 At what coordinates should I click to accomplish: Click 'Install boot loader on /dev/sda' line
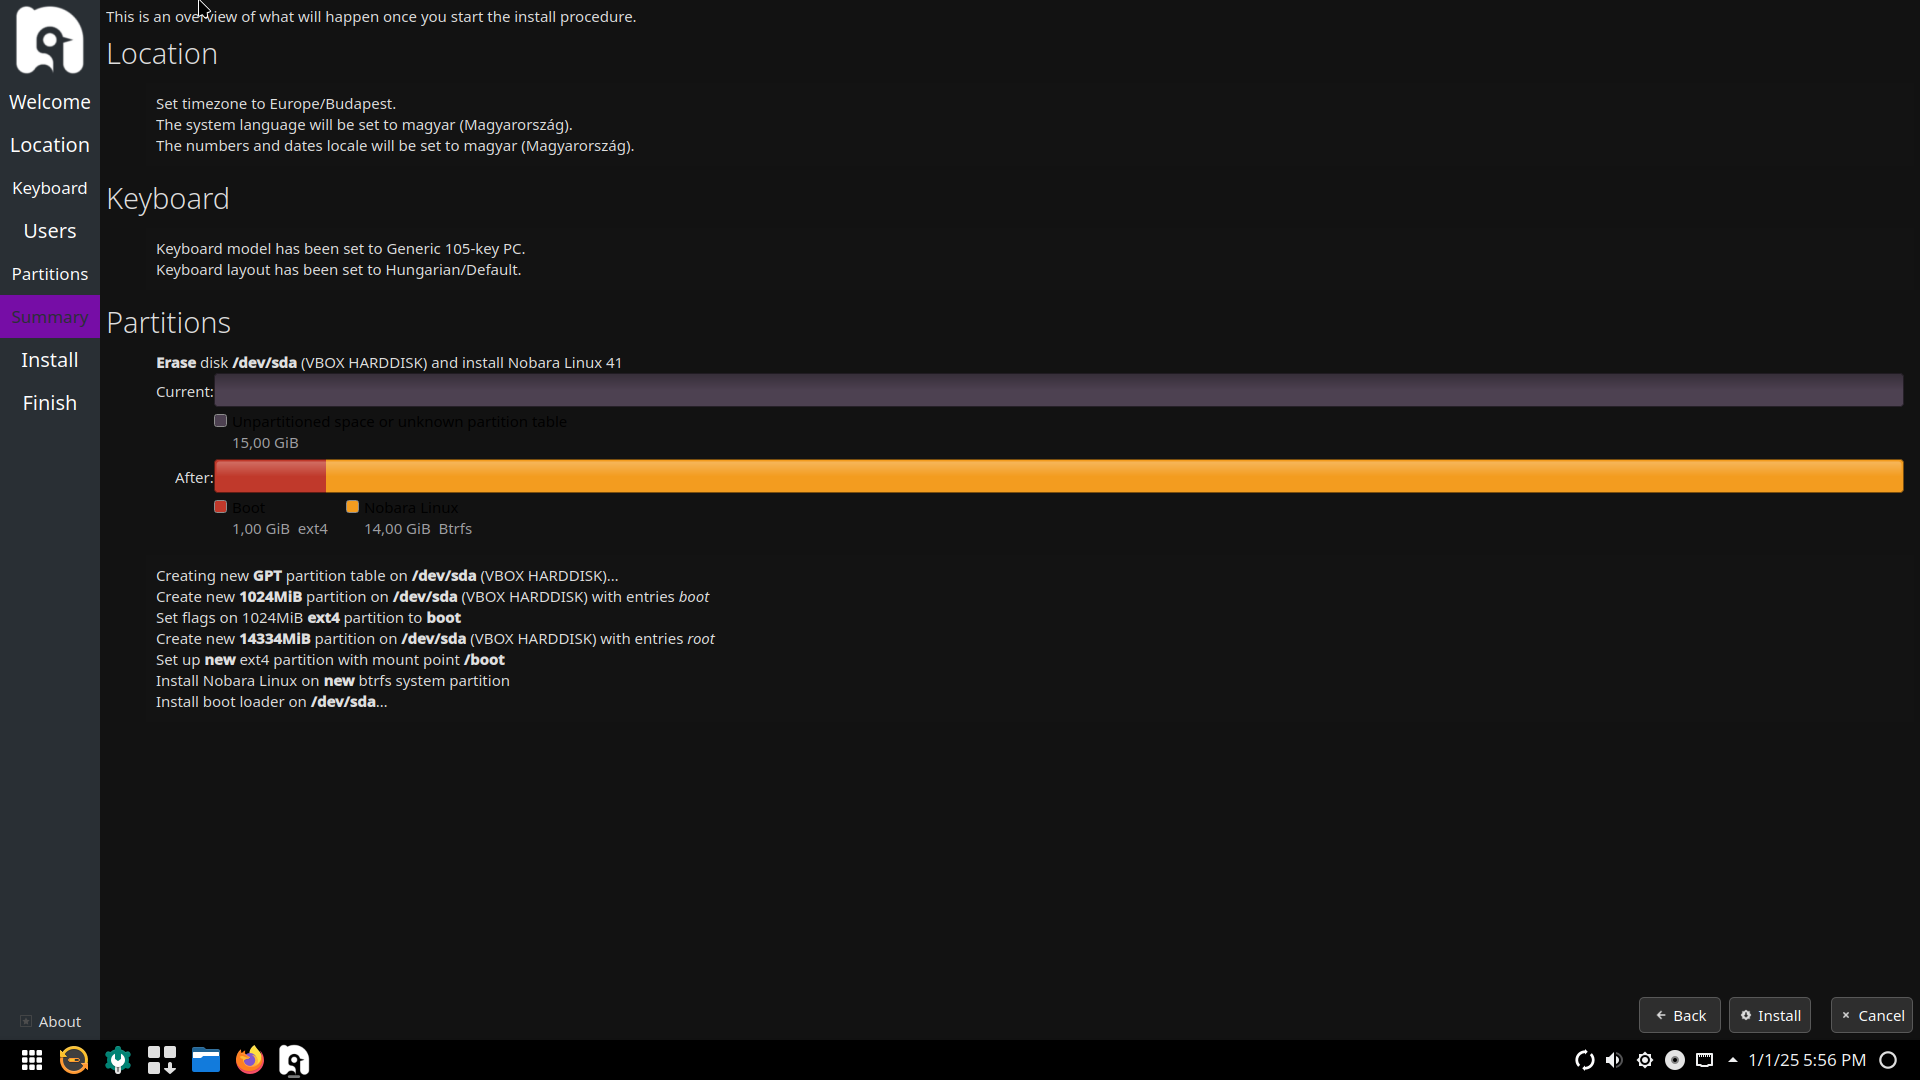click(x=271, y=702)
